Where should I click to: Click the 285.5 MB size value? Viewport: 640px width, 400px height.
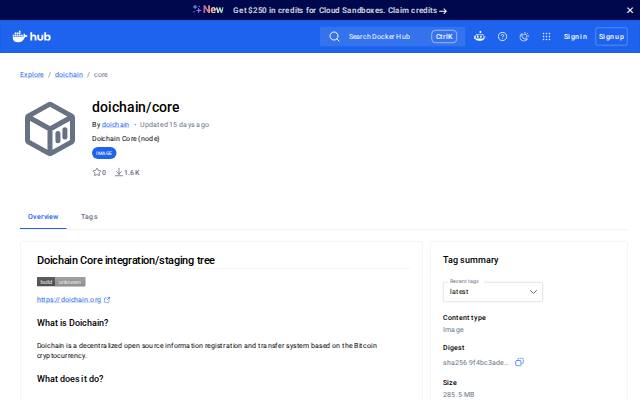click(458, 395)
